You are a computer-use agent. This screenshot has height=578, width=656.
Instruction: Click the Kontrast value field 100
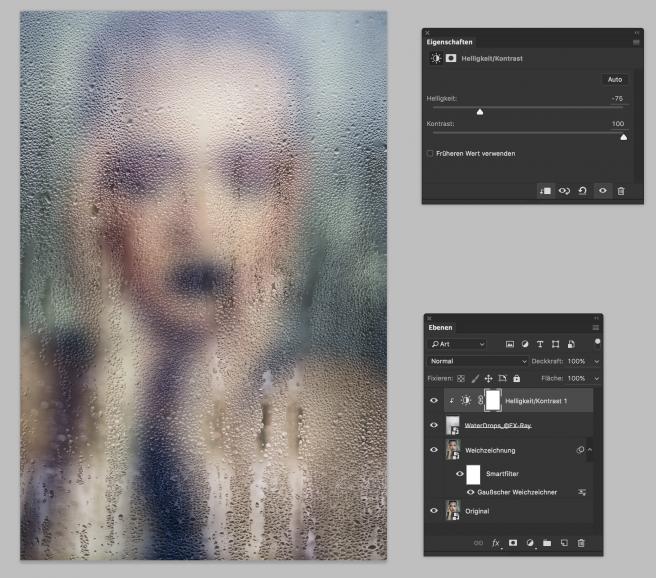click(618, 124)
